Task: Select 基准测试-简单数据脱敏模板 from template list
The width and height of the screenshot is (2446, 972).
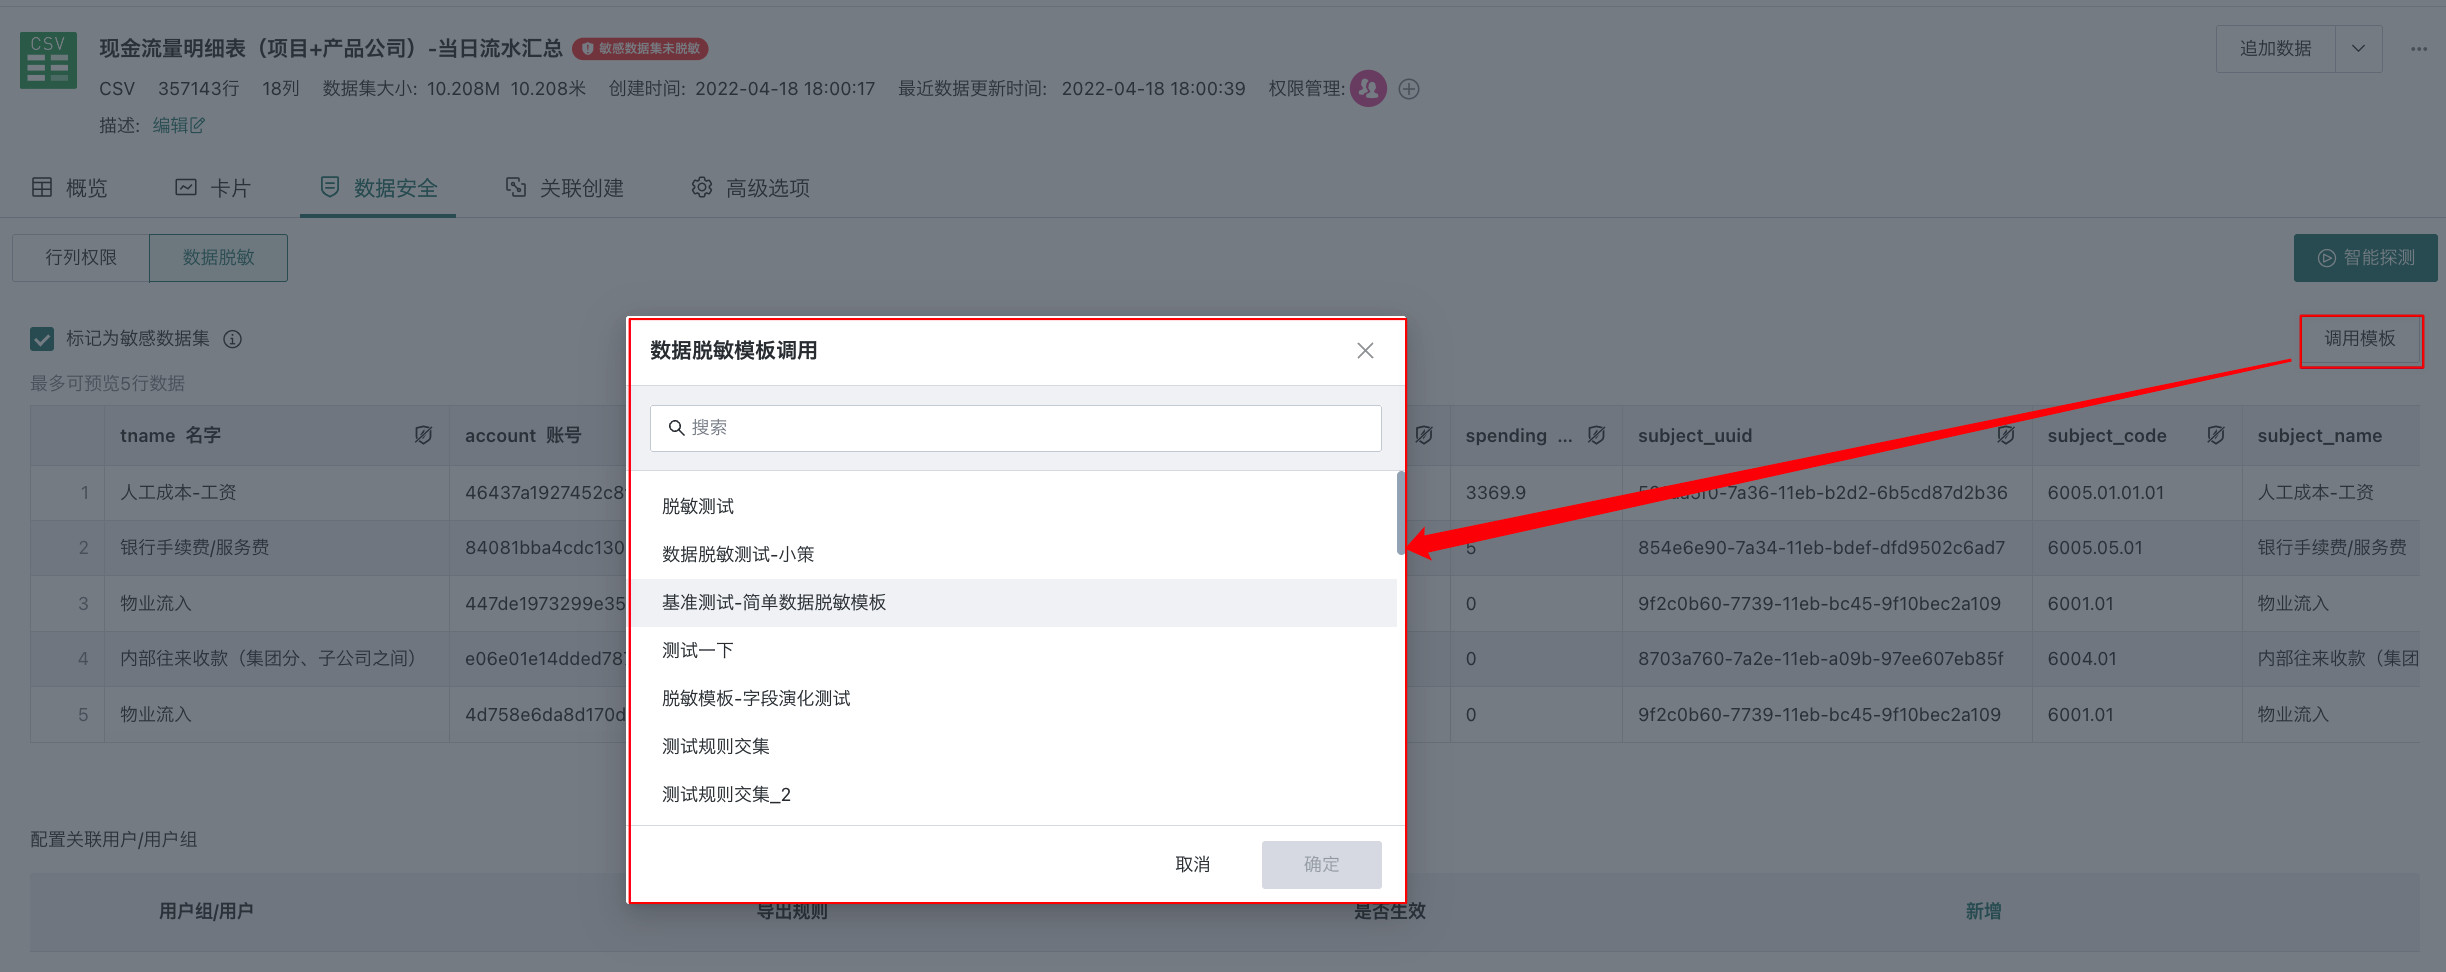Action: pos(774,603)
